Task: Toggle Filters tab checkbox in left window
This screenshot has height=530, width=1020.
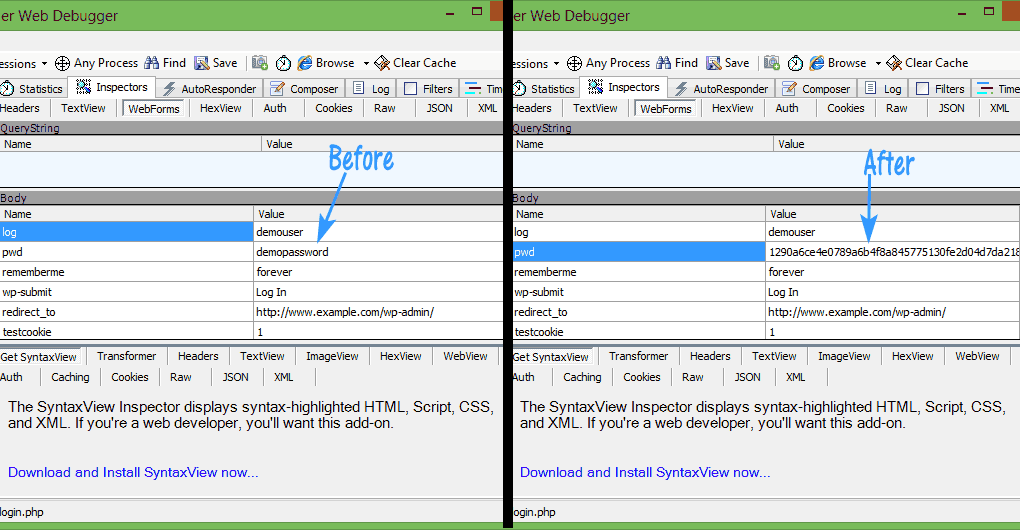Action: [x=410, y=88]
